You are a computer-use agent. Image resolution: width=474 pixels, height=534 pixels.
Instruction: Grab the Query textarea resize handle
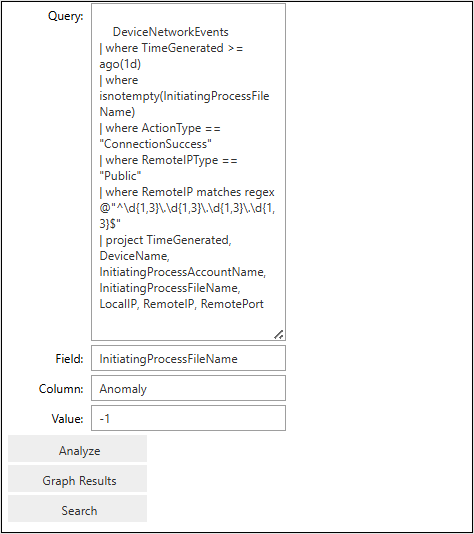pyautogui.click(x=279, y=335)
